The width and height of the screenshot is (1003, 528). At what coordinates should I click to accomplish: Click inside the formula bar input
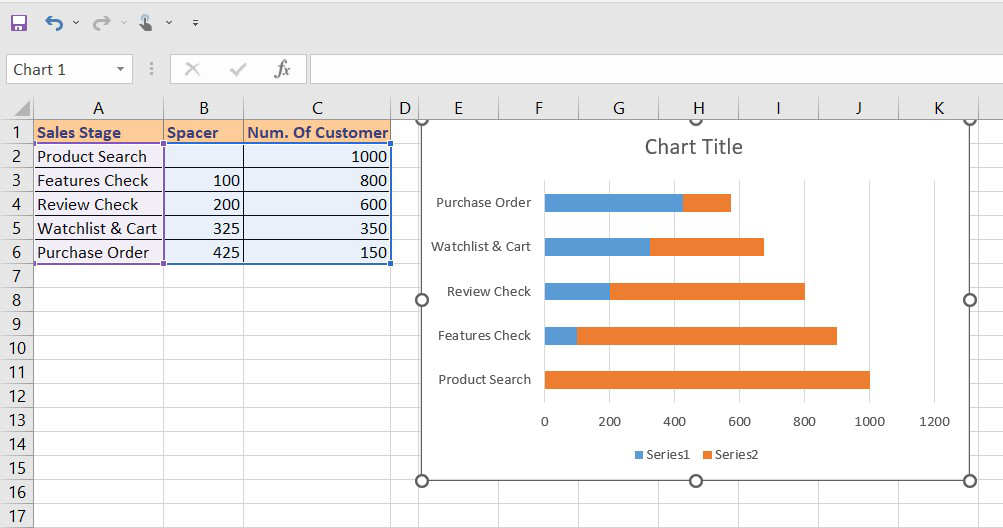(650, 69)
